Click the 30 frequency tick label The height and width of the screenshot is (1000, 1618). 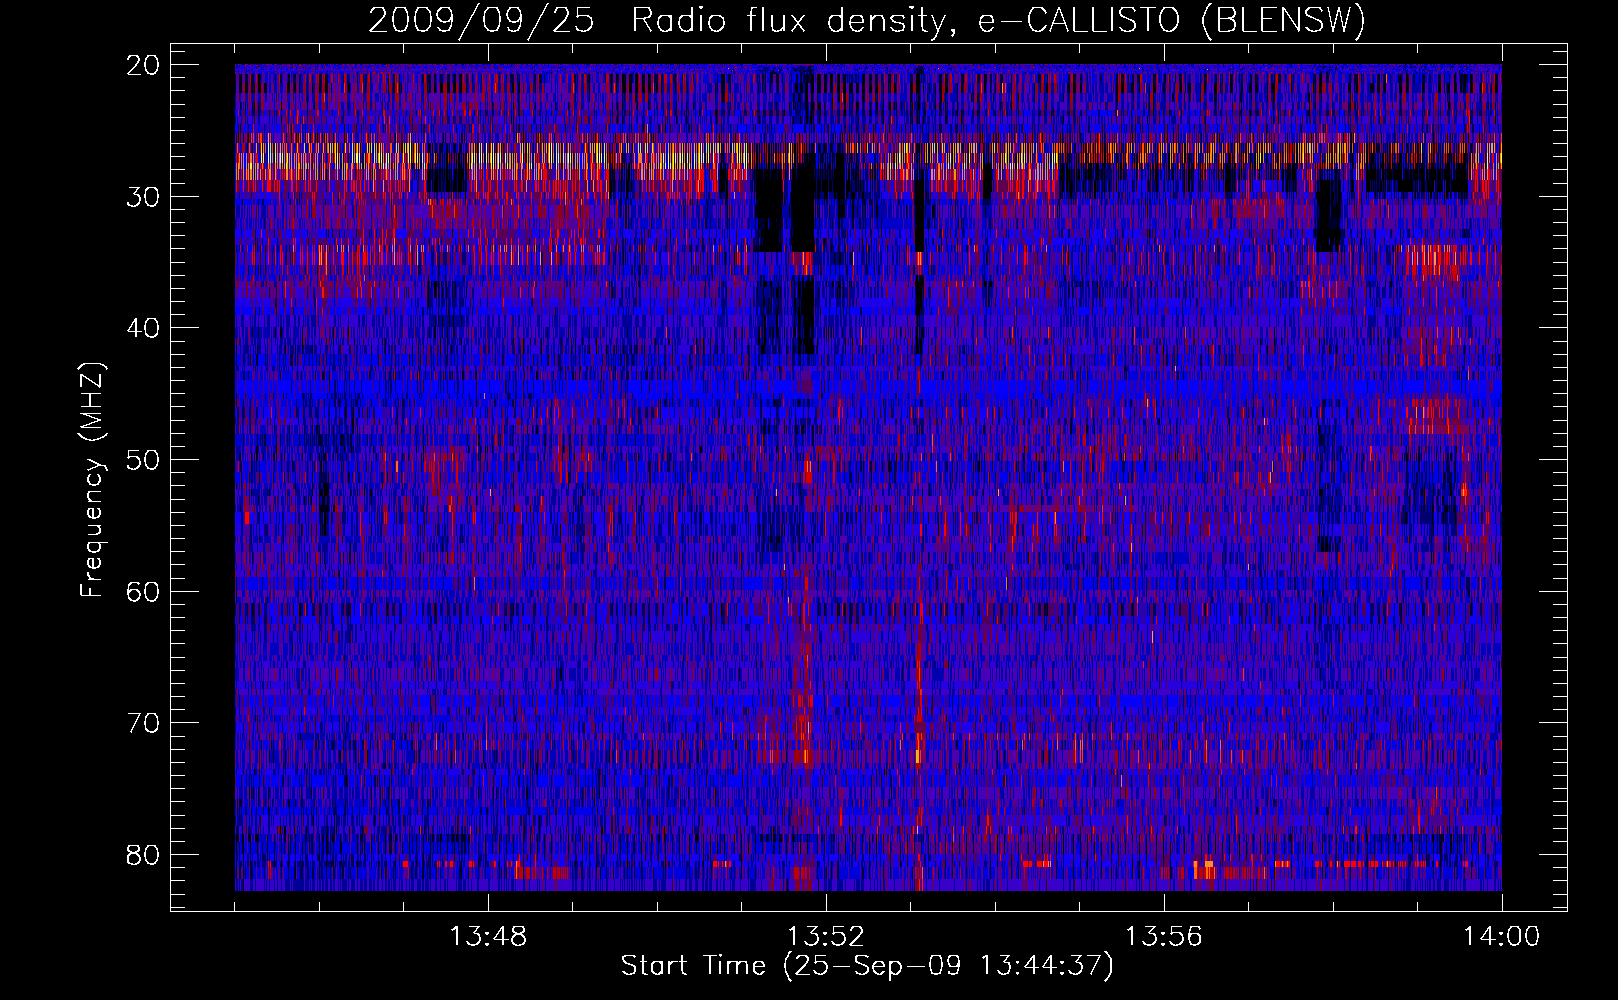(x=144, y=197)
